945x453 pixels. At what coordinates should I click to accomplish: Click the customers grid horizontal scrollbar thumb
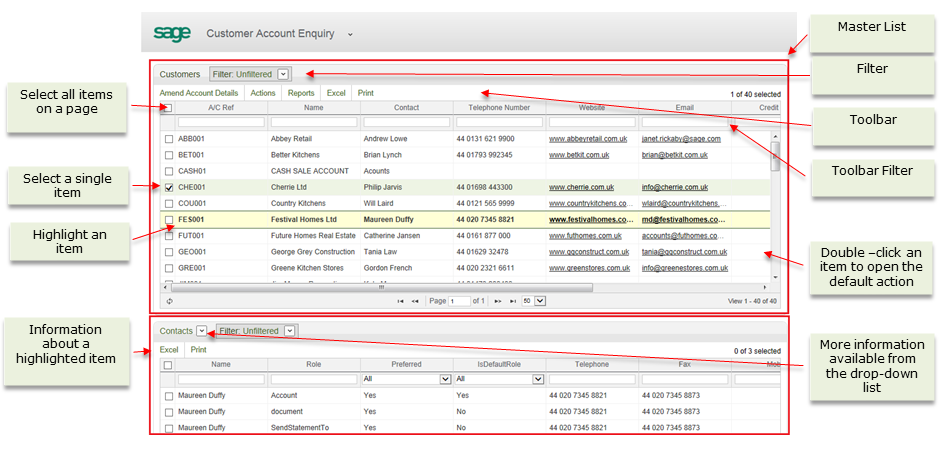coord(381,288)
